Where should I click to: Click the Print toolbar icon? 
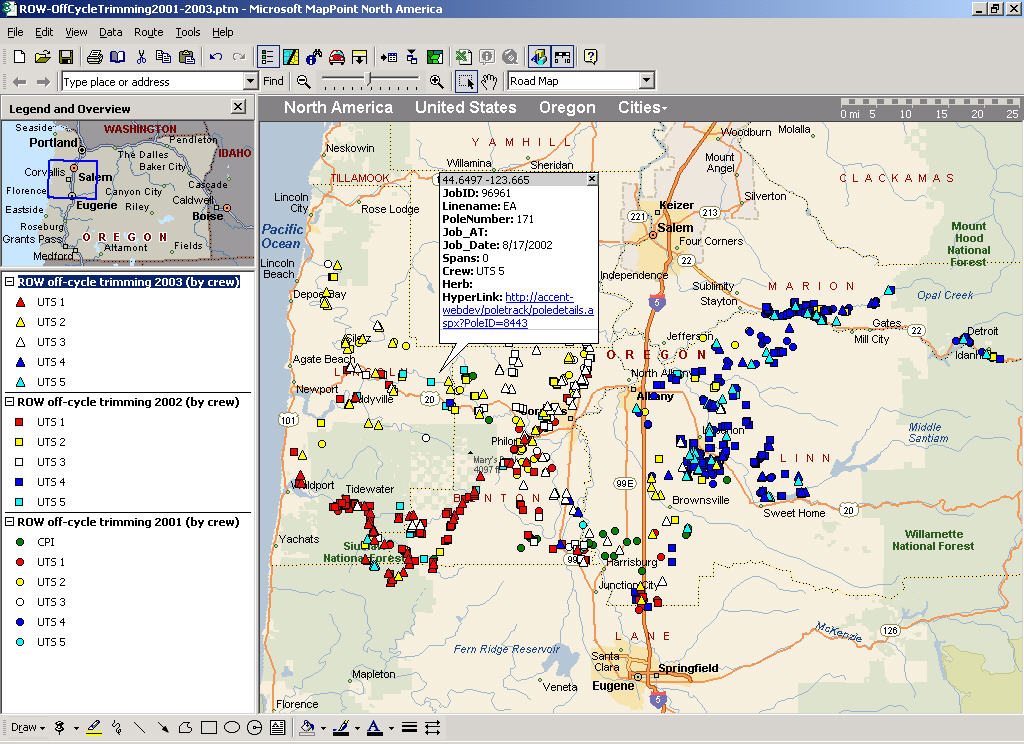[x=94, y=57]
